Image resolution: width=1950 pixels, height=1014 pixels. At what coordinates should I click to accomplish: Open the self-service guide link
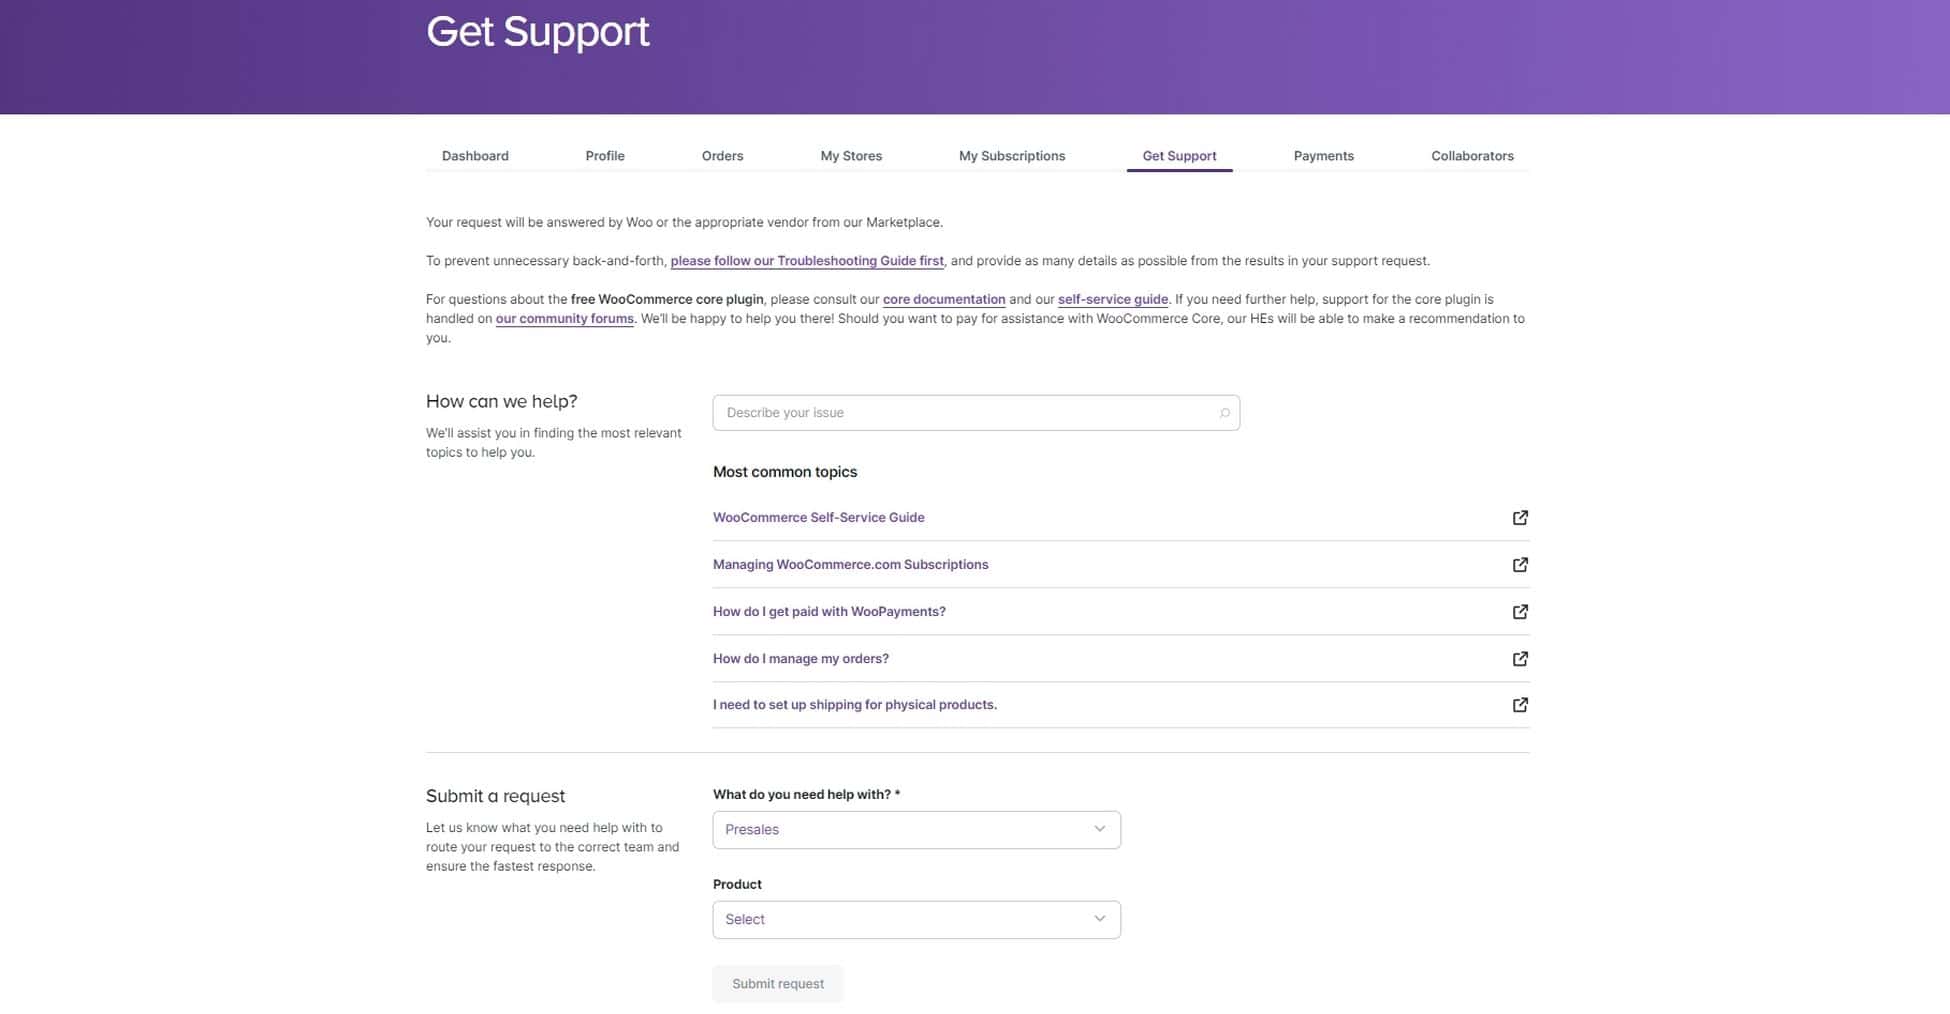pos(1112,299)
